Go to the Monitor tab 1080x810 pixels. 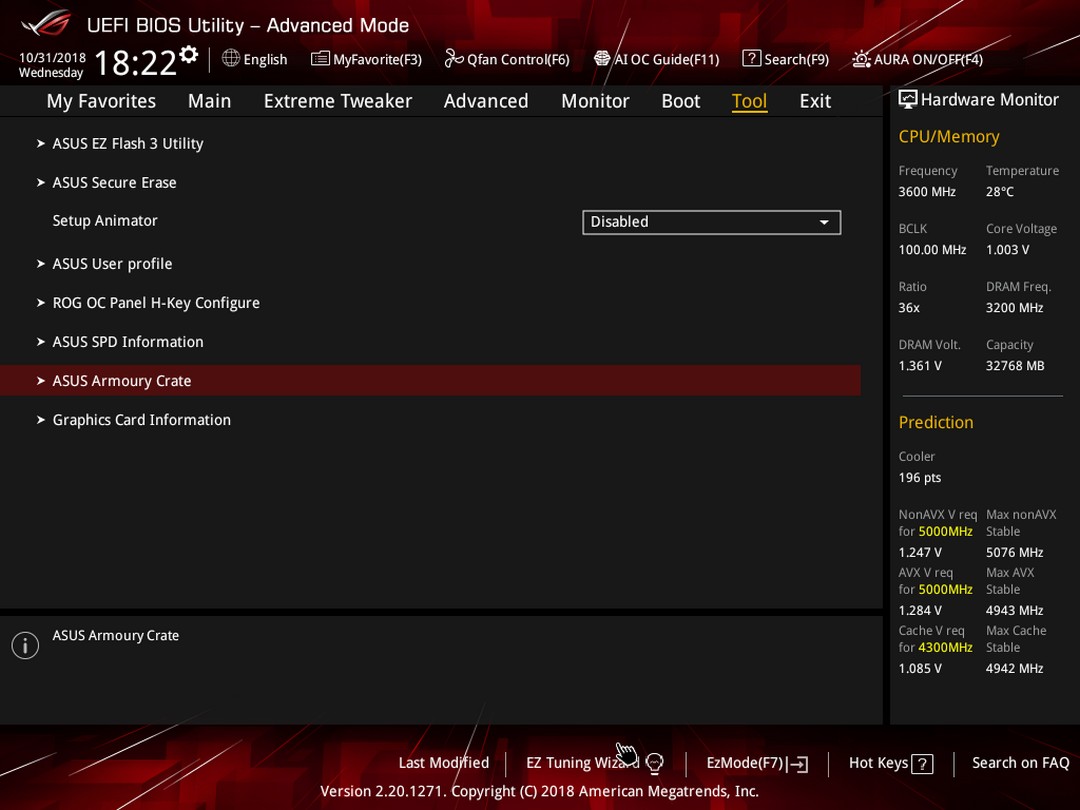coord(595,101)
